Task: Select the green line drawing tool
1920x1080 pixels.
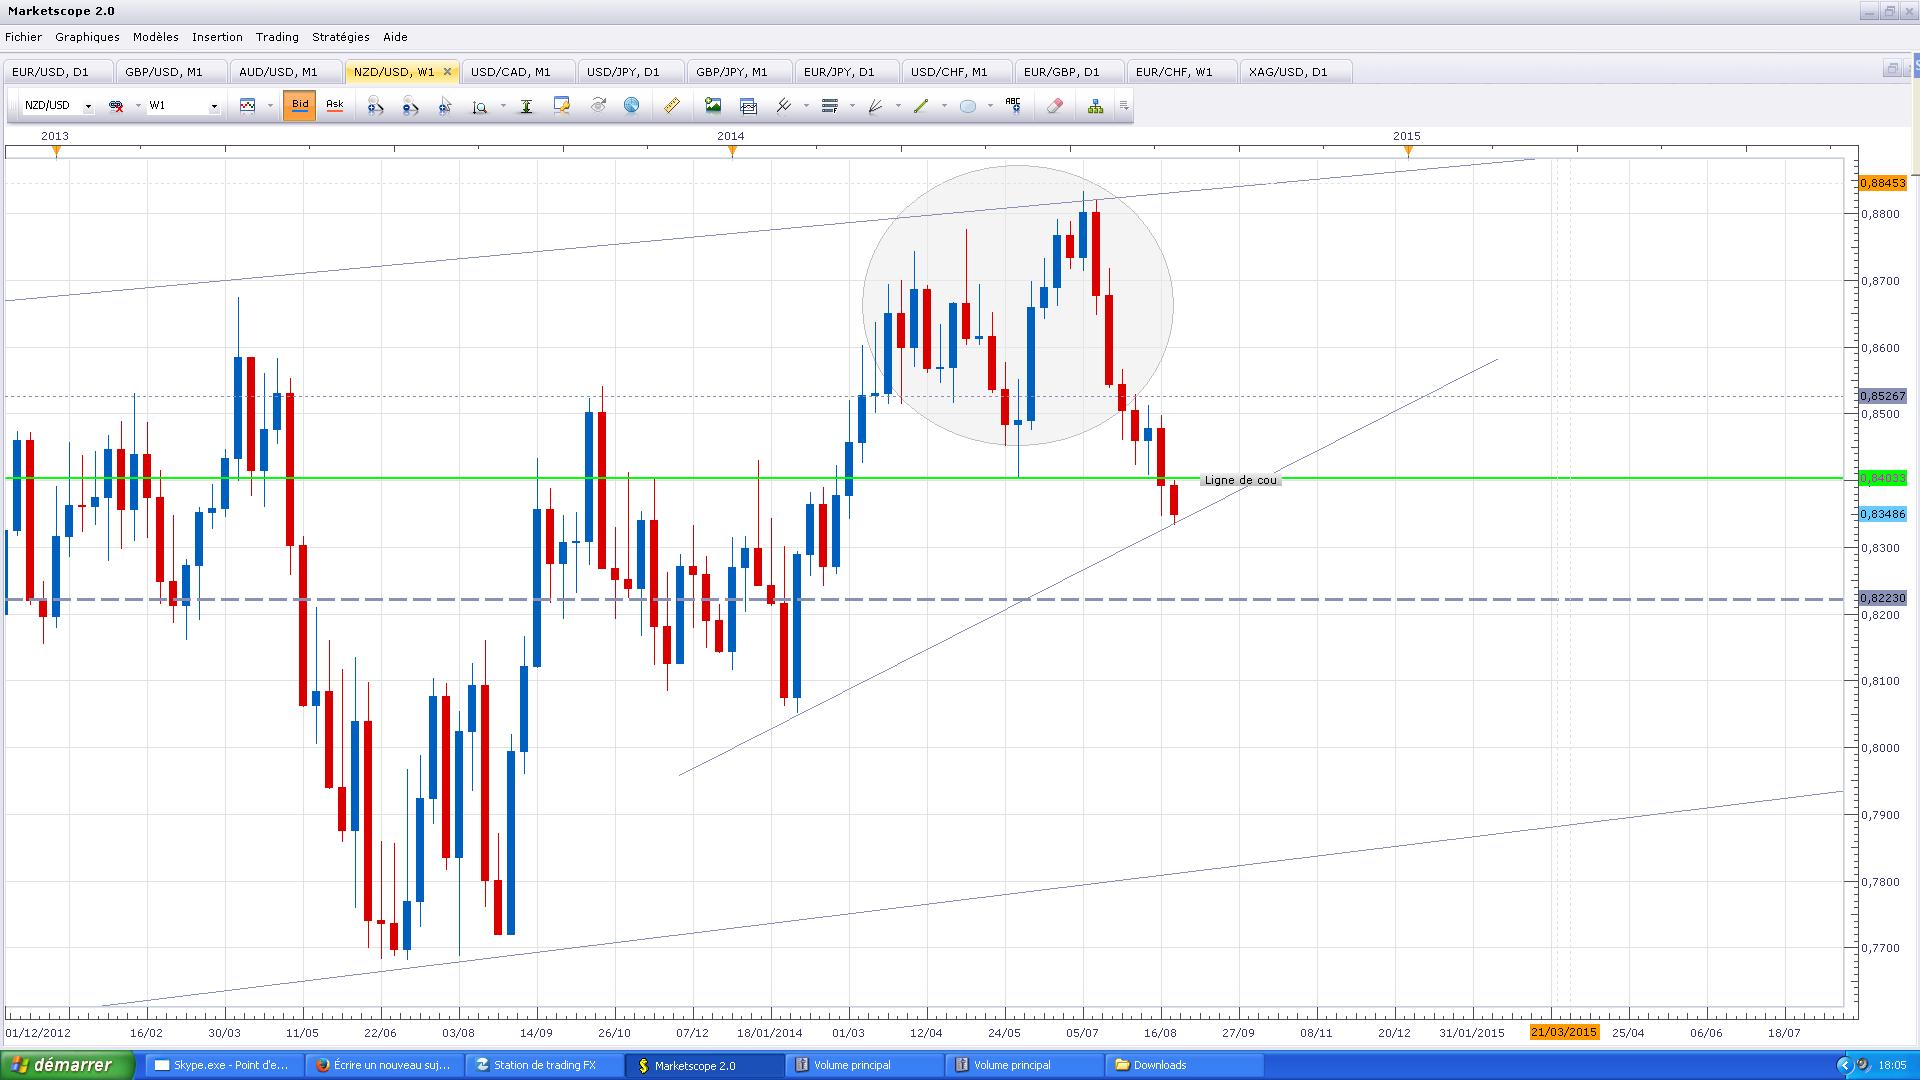Action: click(921, 105)
